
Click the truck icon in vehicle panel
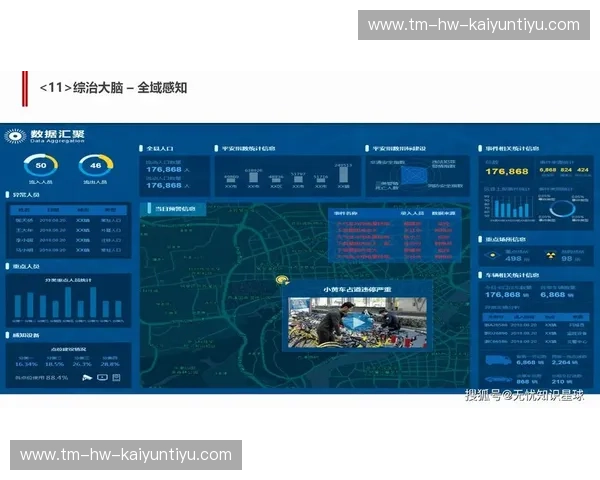point(498,360)
